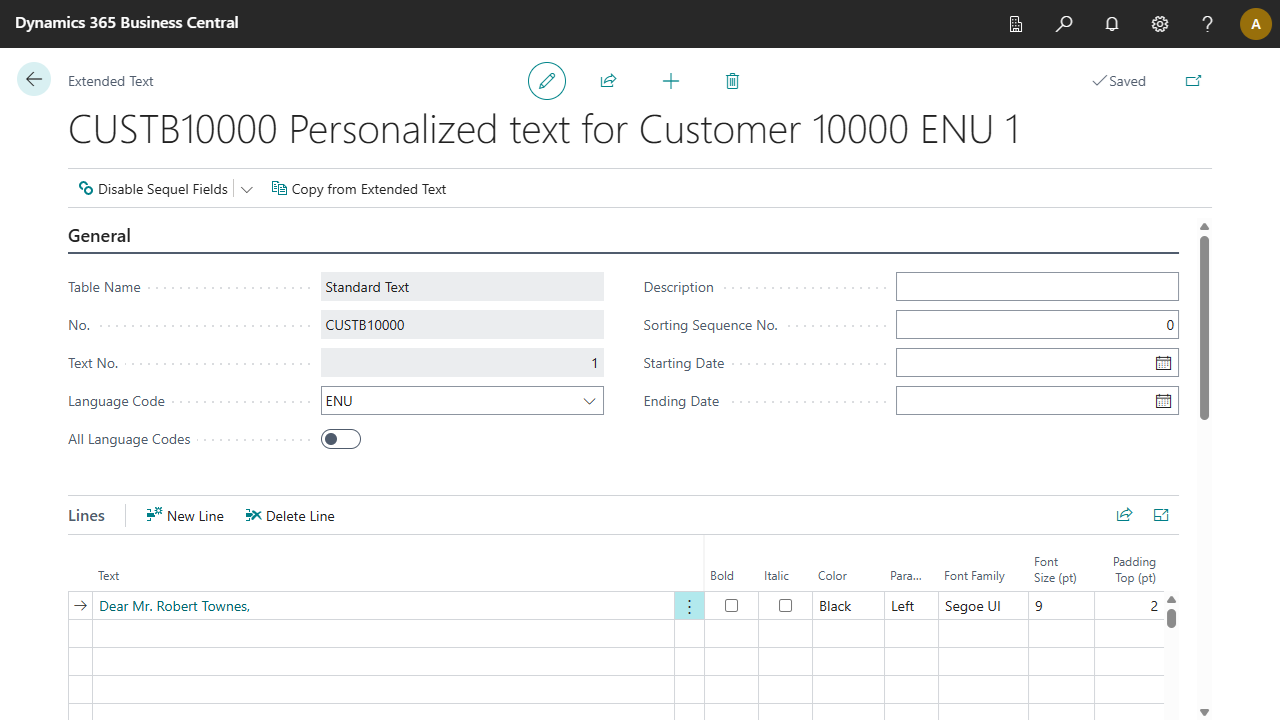Click the back arrow button

pos(34,80)
